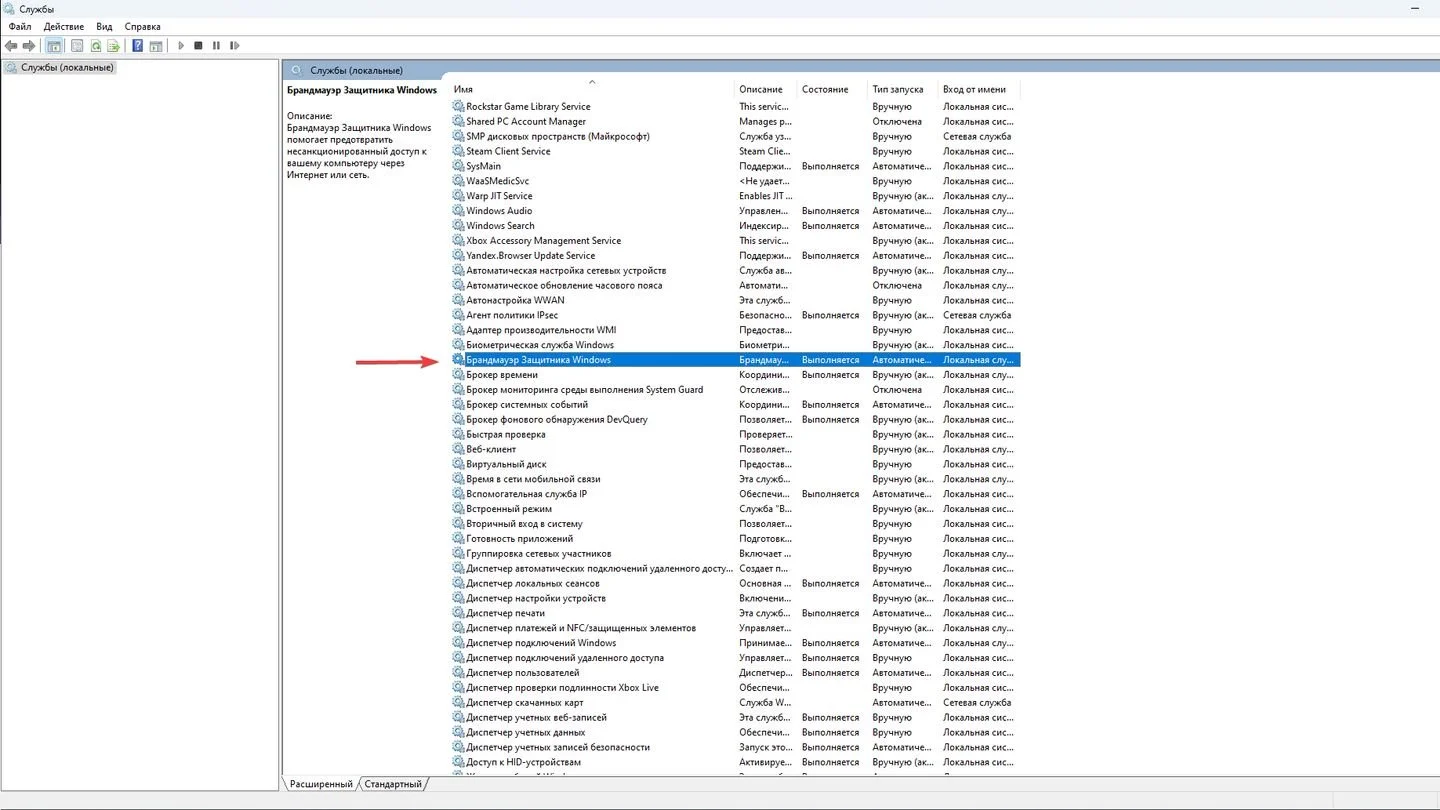Sort by the Тип запуска column header
The image size is (1440, 810).
(903, 89)
